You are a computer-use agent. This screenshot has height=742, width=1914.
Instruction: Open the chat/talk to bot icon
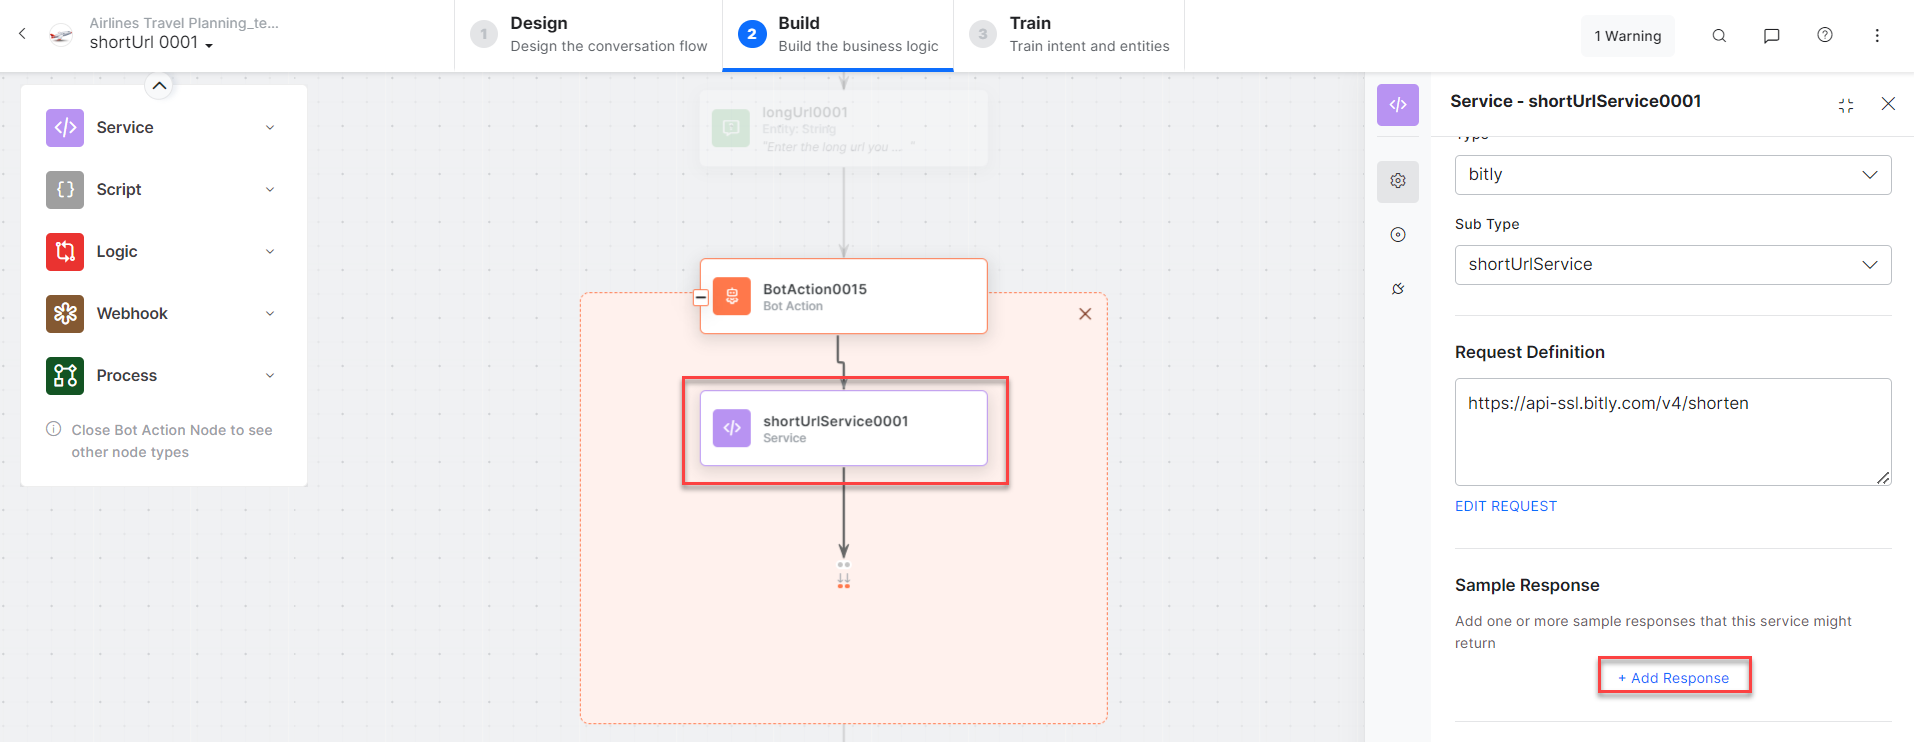point(1771,36)
